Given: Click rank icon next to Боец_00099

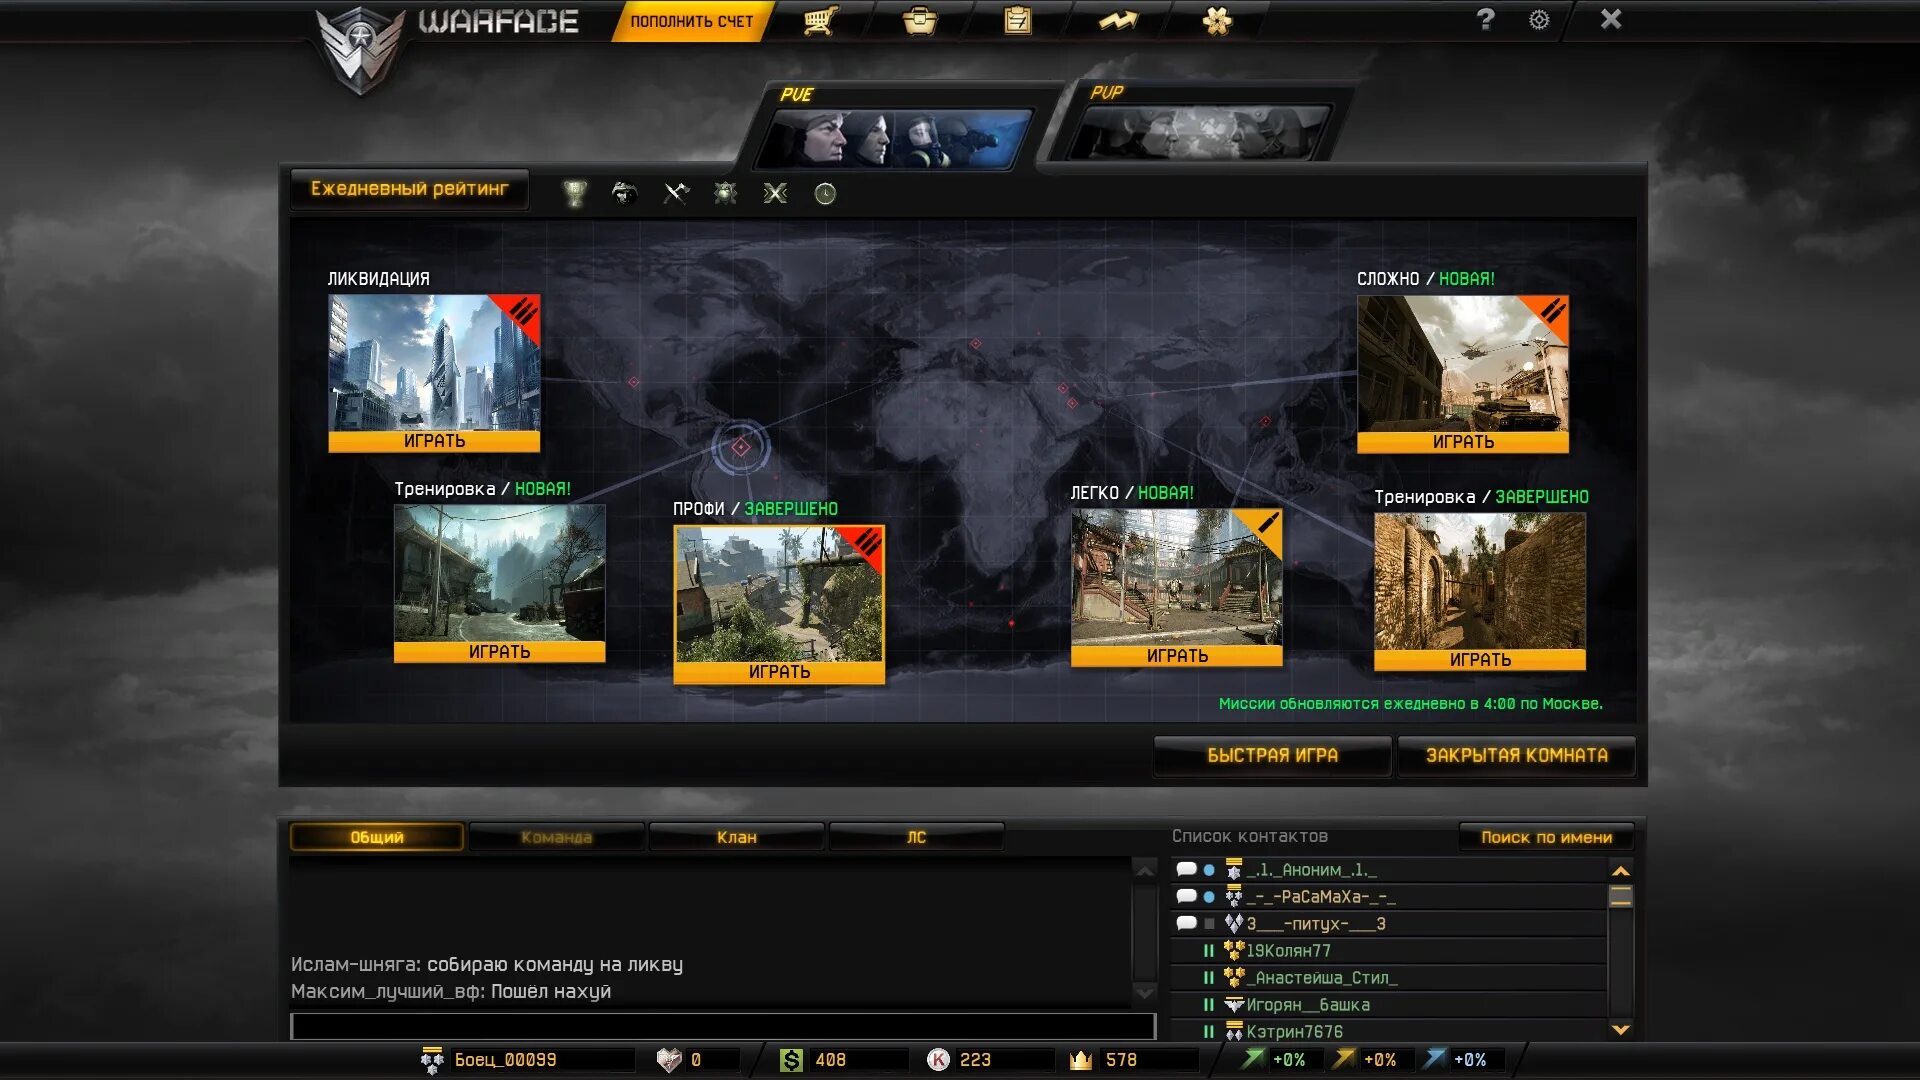Looking at the screenshot, I should click(x=432, y=1060).
